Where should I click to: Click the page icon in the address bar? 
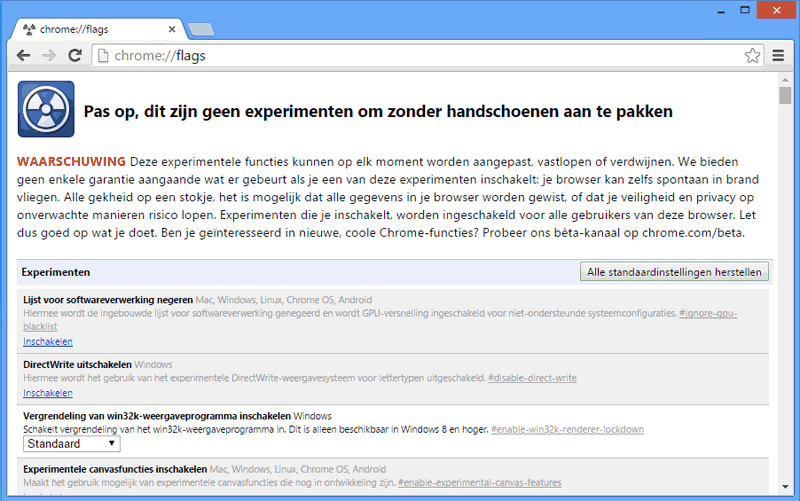(x=103, y=56)
